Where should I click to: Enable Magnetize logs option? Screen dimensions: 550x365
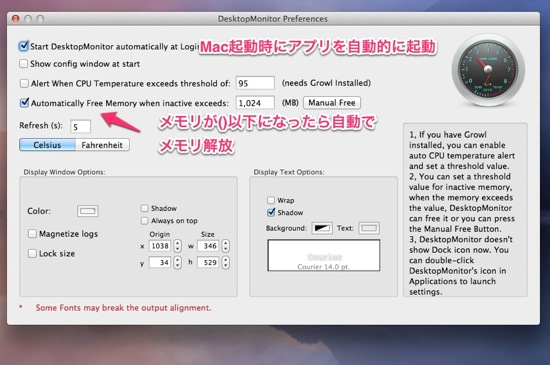click(32, 234)
